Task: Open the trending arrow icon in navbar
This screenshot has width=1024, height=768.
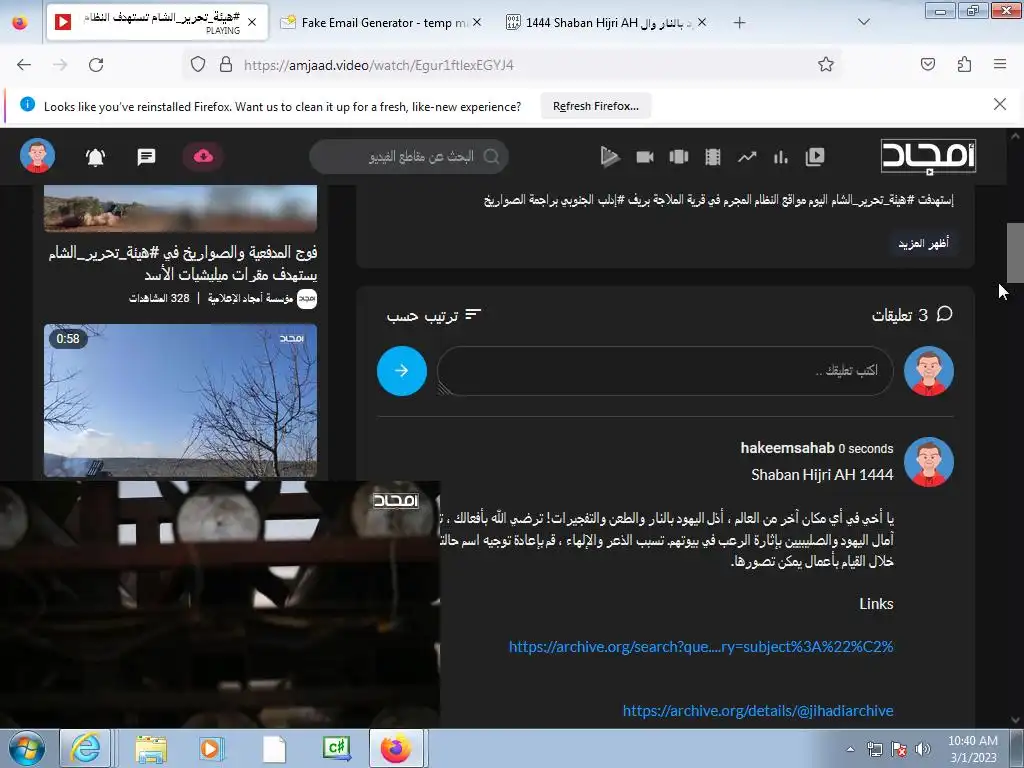Action: [747, 157]
